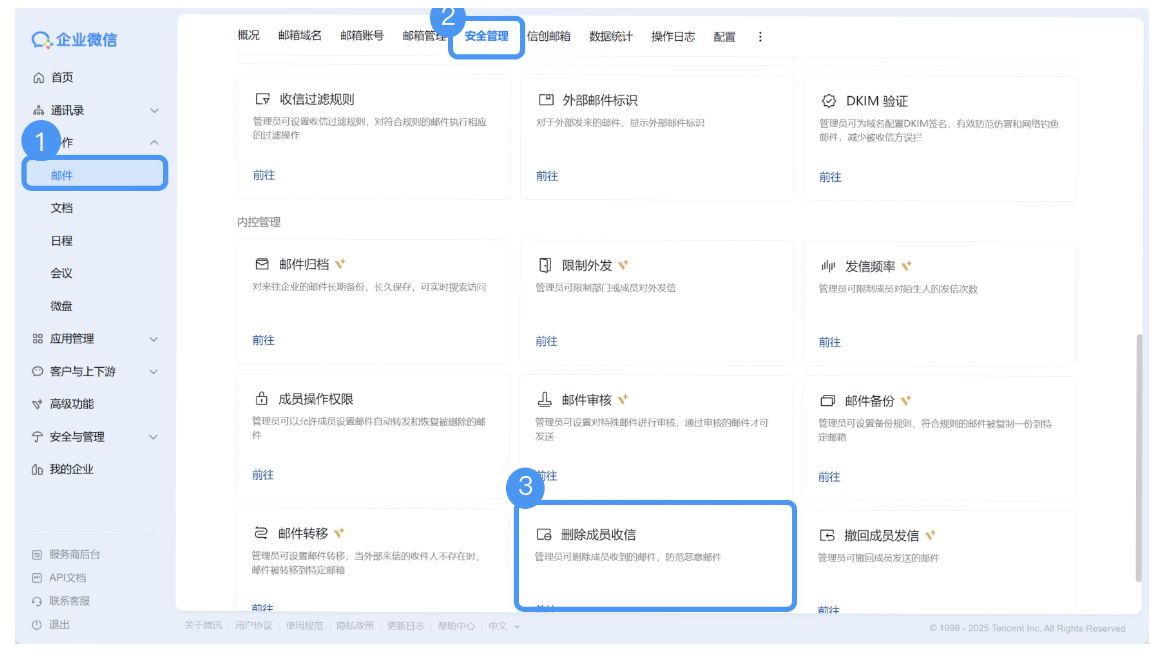Click the 内控管理 section heading
This screenshot has height=650, width=1155.
click(x=259, y=222)
